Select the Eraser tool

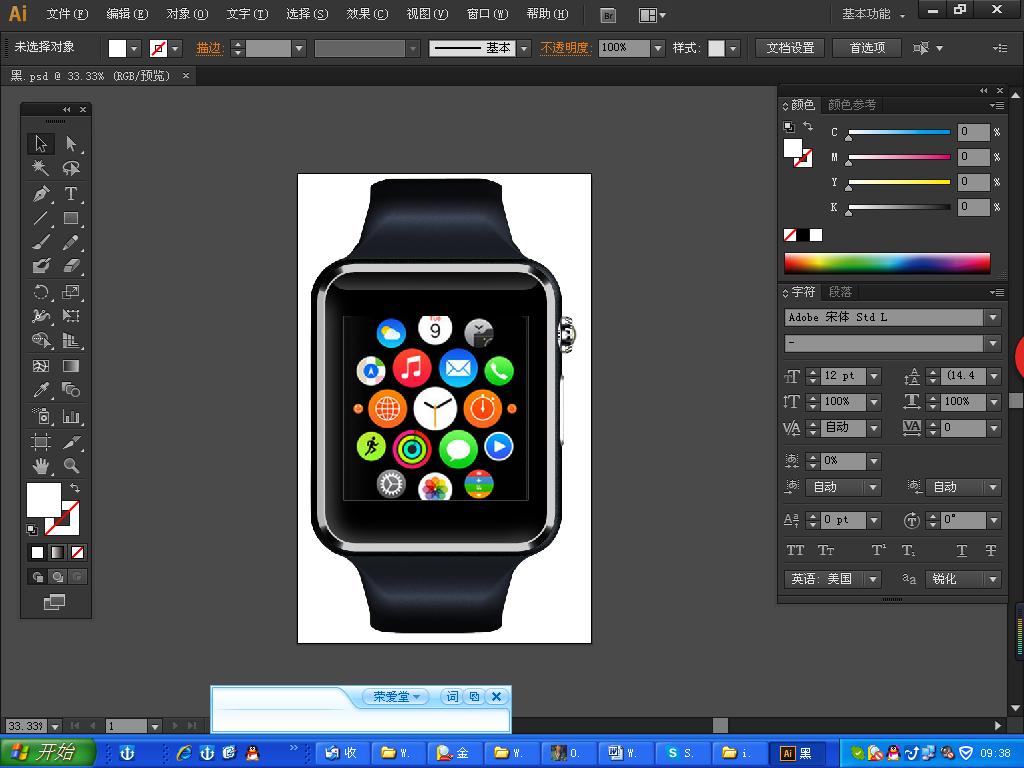click(x=71, y=266)
